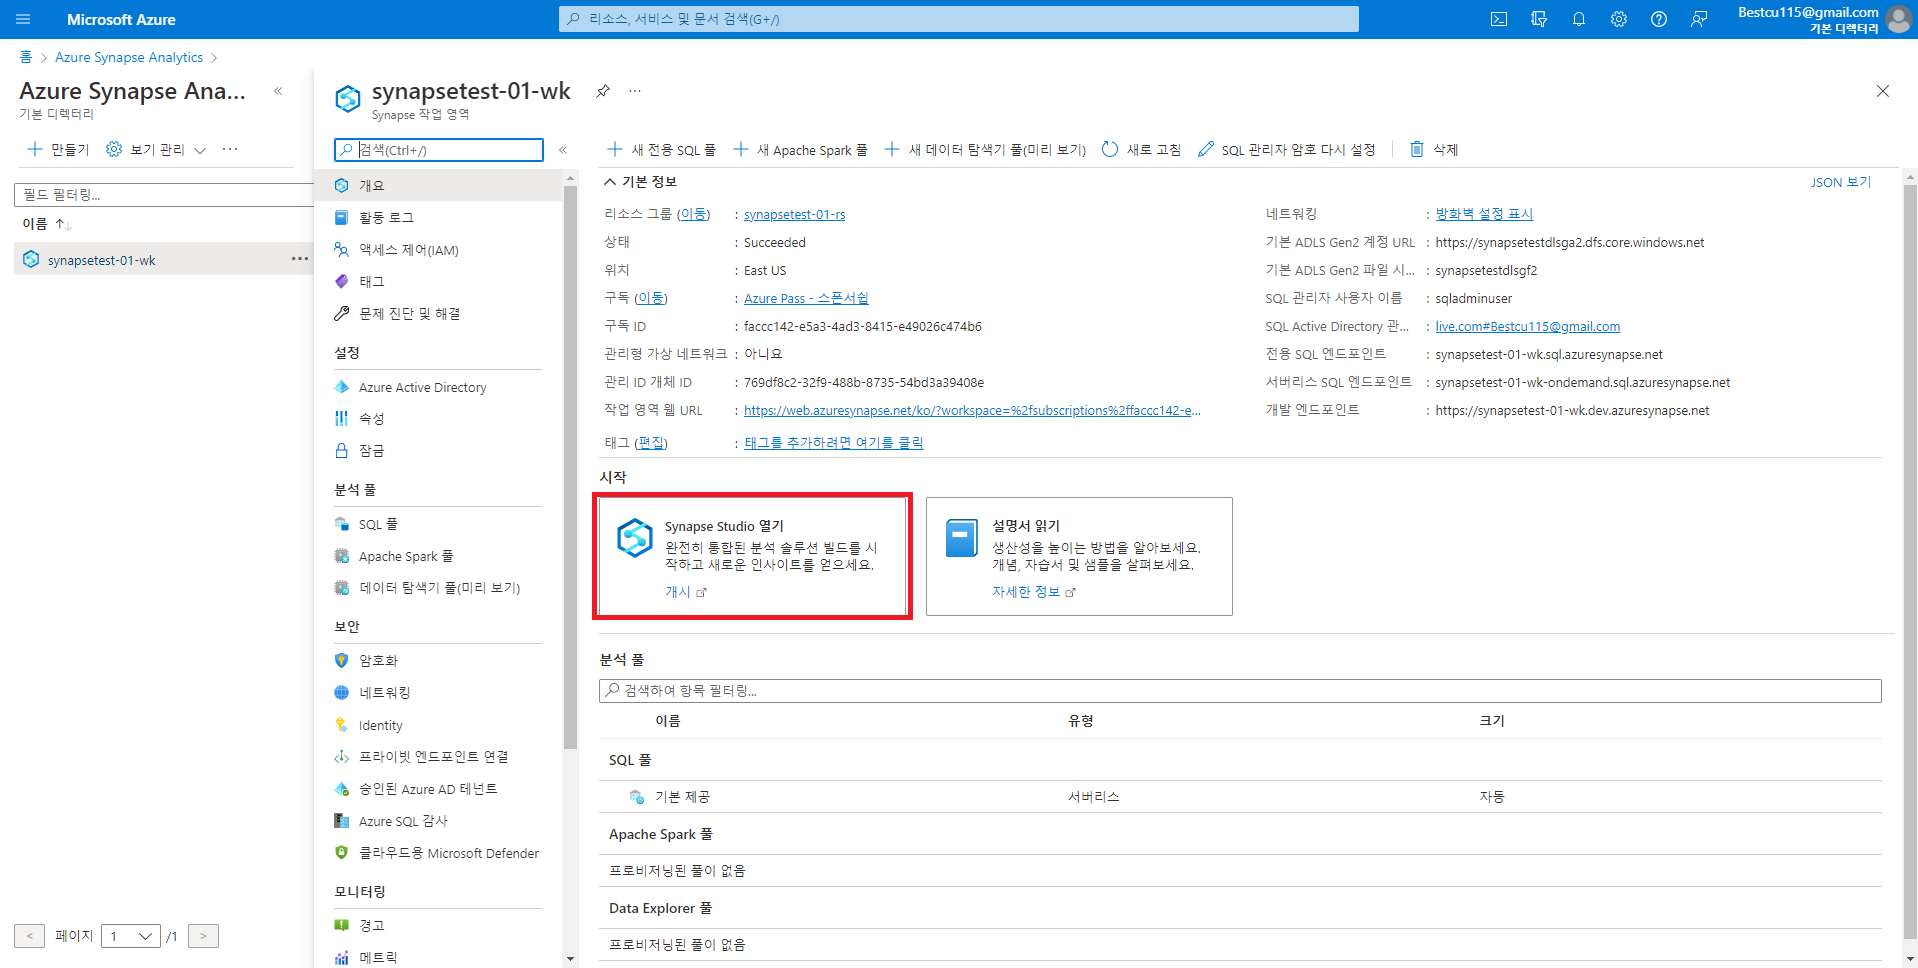
Task: Open 데이터 탐색기 풀(미리 보기) menu item
Action: tap(439, 588)
